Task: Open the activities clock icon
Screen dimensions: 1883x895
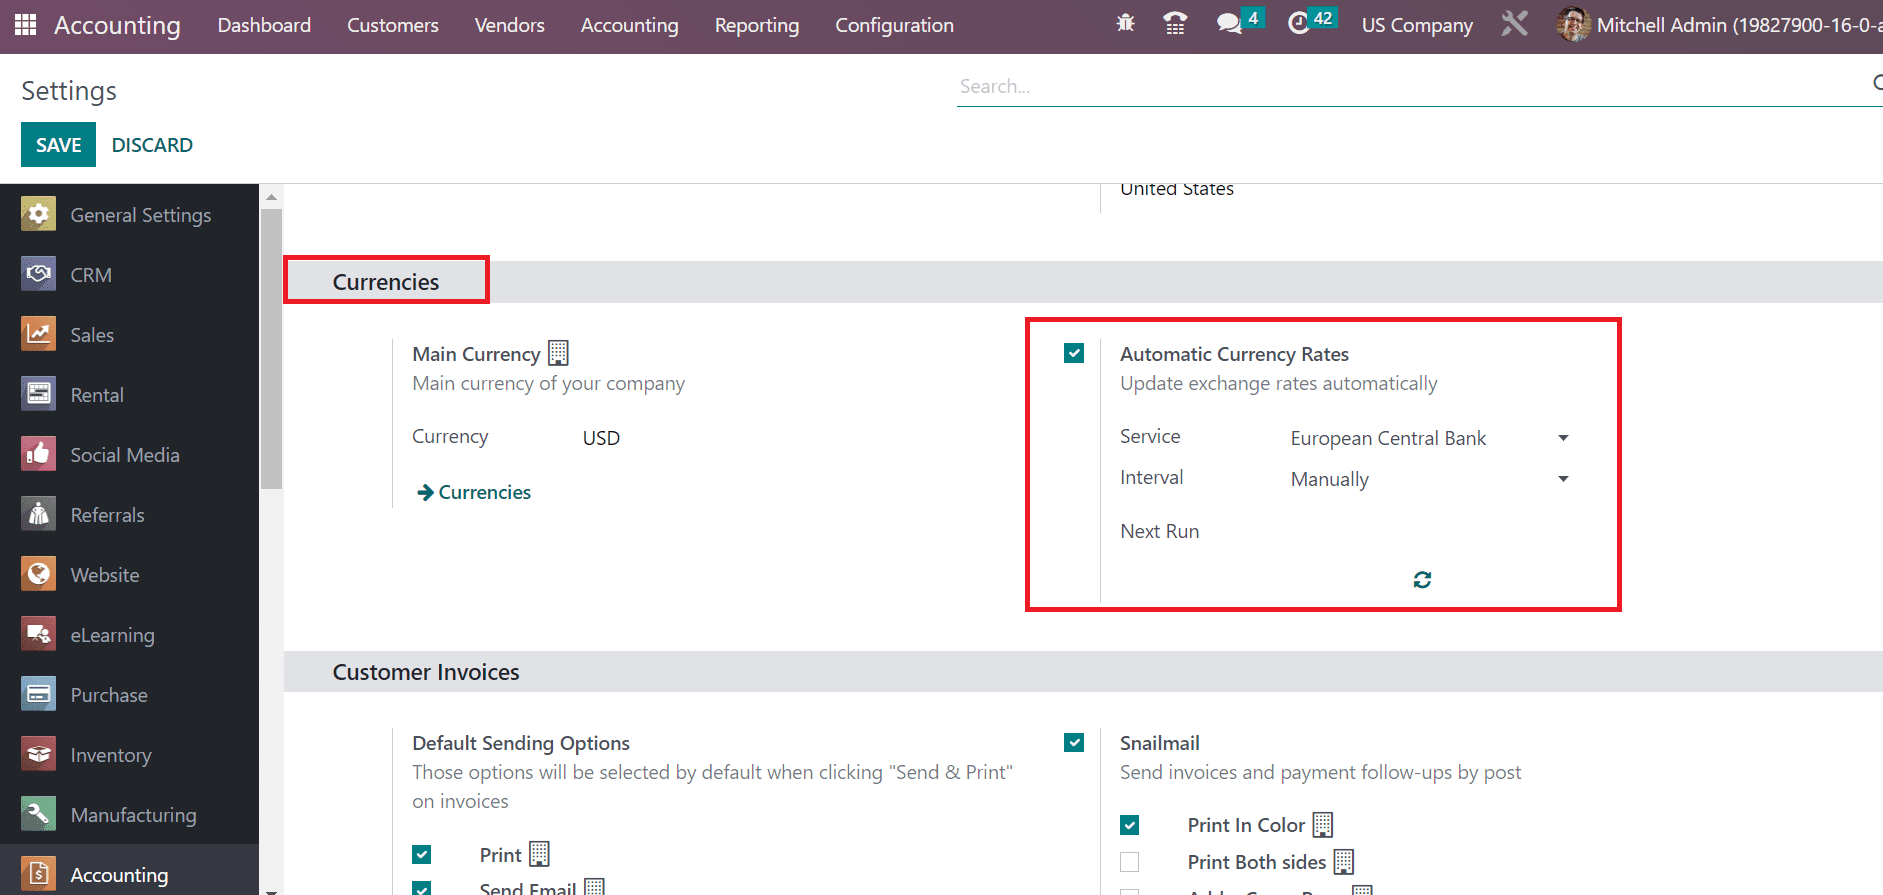Action: [x=1299, y=23]
